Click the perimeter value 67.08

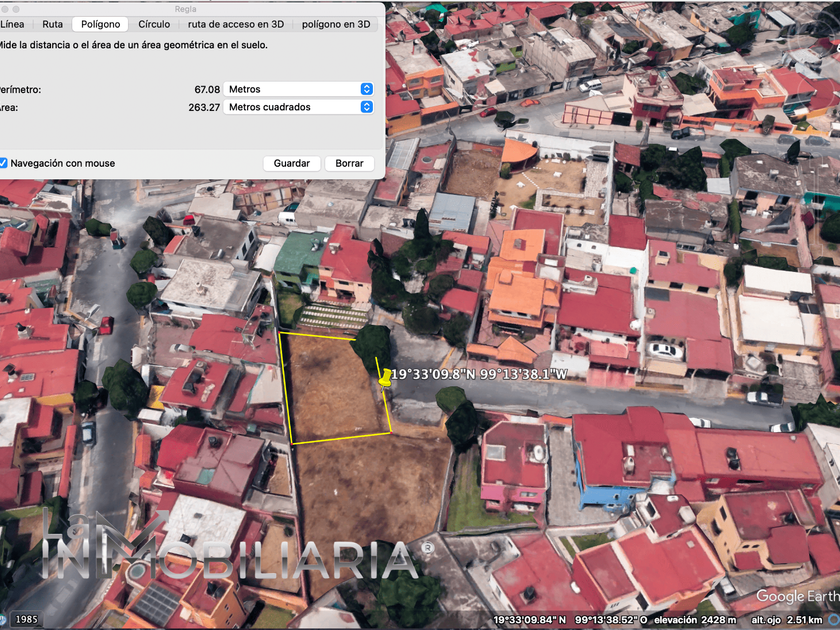point(207,89)
